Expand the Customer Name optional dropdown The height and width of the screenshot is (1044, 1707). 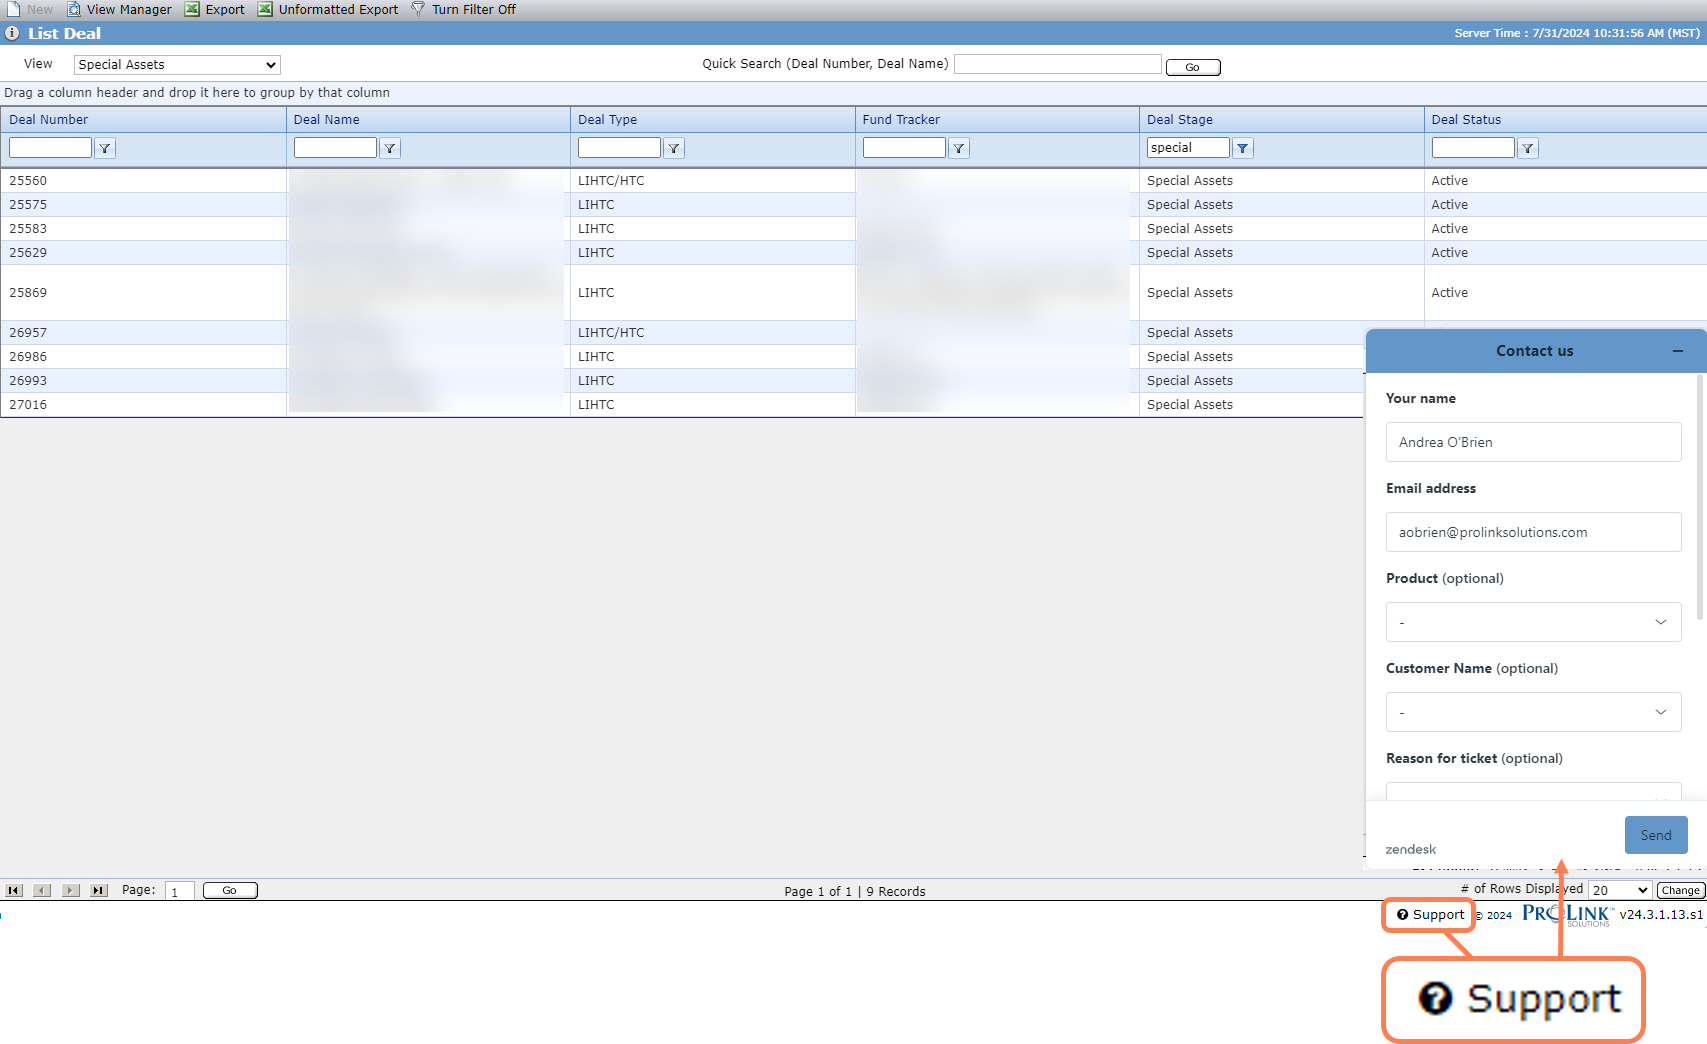1534,712
